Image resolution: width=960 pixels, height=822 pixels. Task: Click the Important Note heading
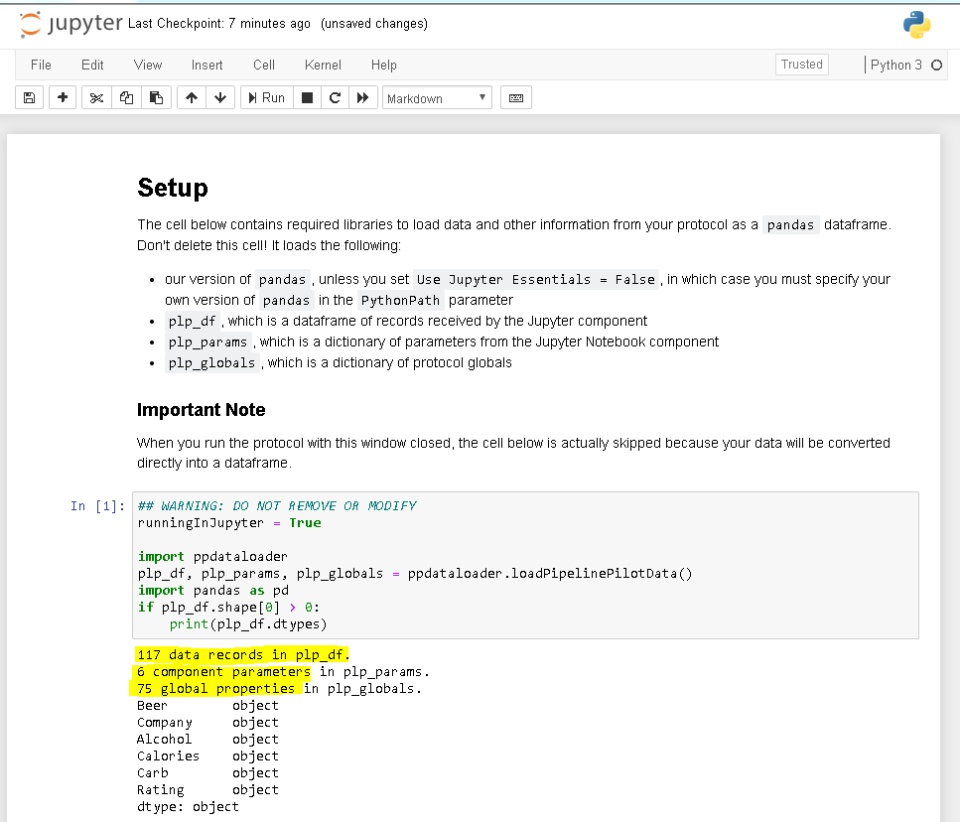click(x=201, y=409)
